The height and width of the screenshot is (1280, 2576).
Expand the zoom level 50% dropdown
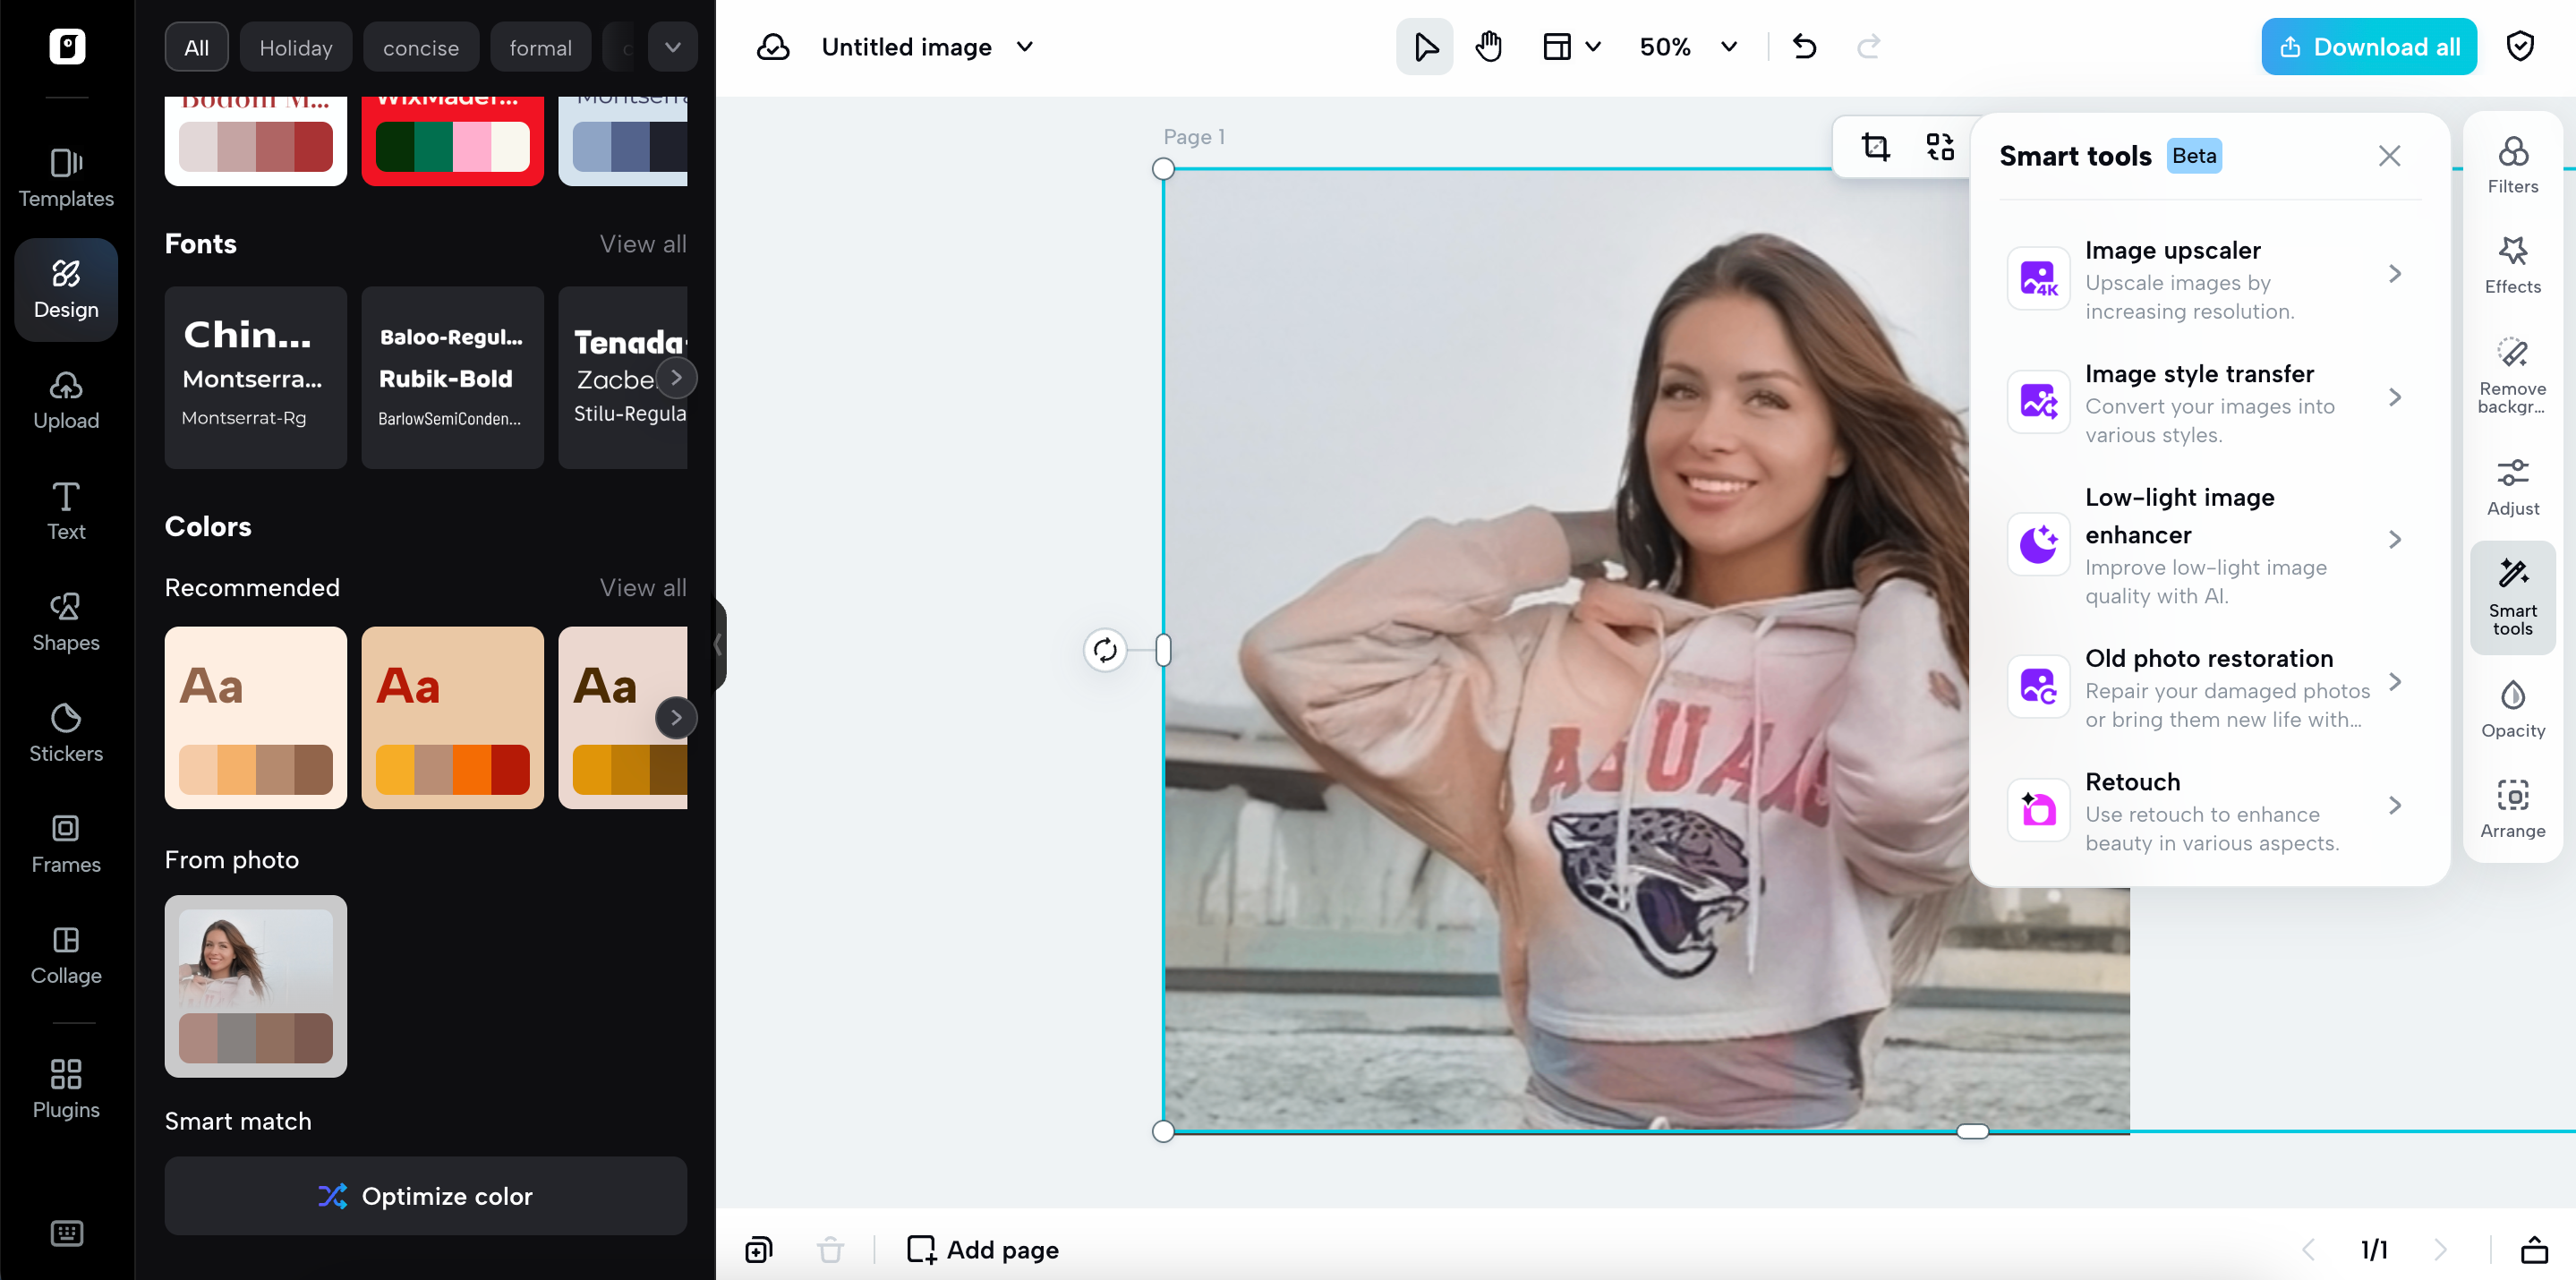click(1728, 47)
